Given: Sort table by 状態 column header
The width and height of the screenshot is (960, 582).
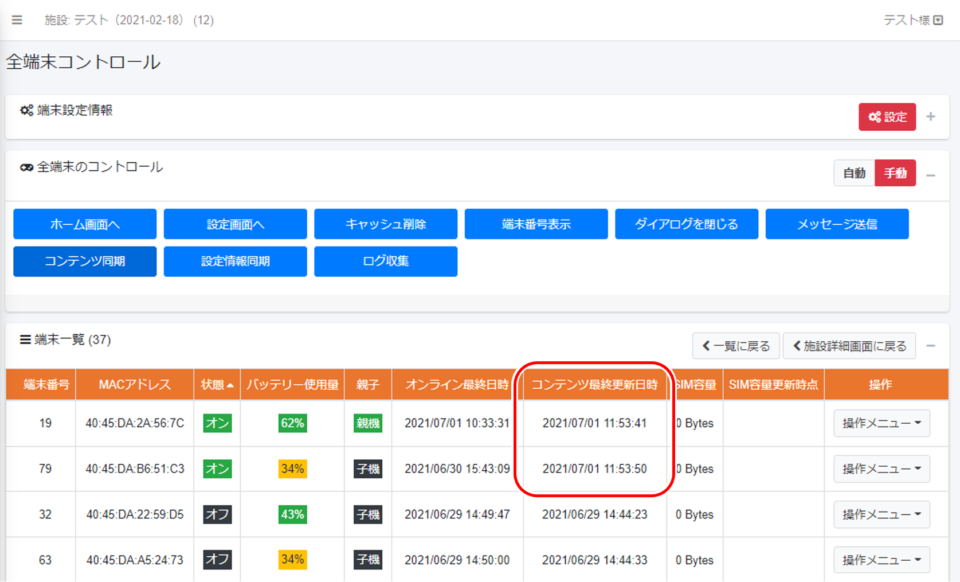Looking at the screenshot, I should click(x=217, y=385).
